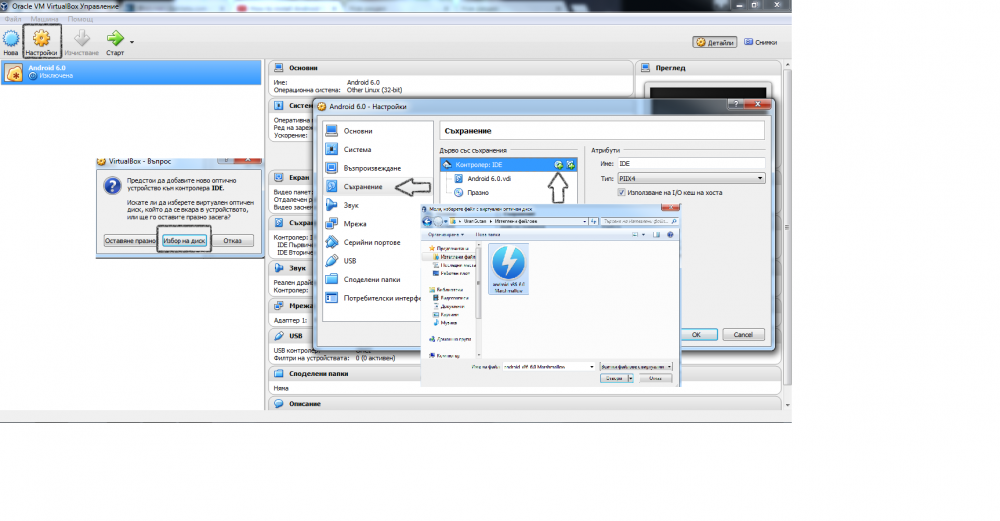Click the help button in settings title bar
1000x521 pixels.
735,104
